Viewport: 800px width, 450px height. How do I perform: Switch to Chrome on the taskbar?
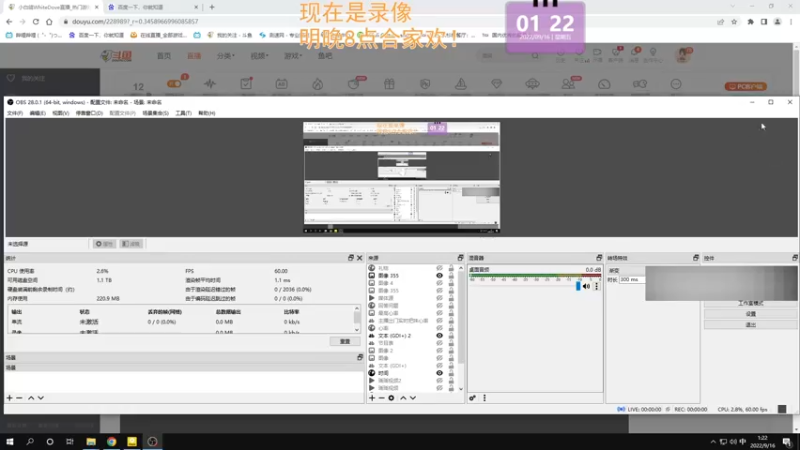111,441
